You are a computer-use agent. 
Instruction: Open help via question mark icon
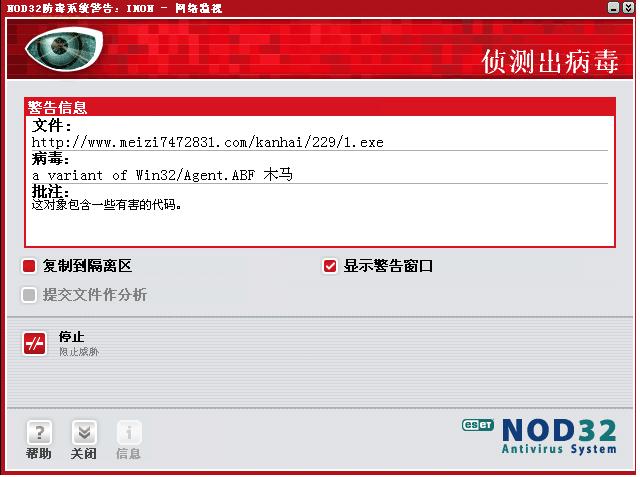39,432
